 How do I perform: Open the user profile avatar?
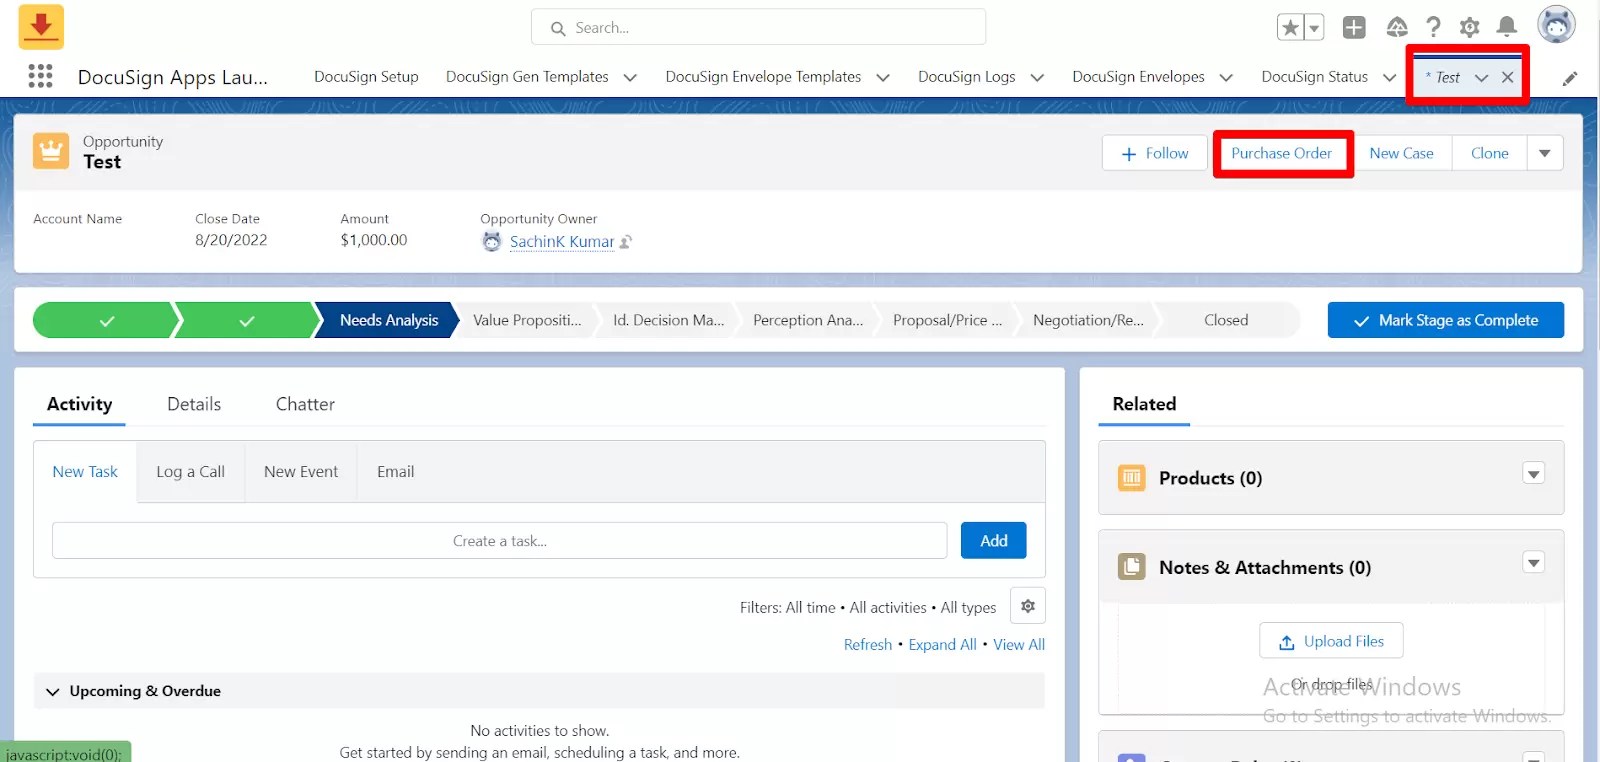click(1556, 25)
